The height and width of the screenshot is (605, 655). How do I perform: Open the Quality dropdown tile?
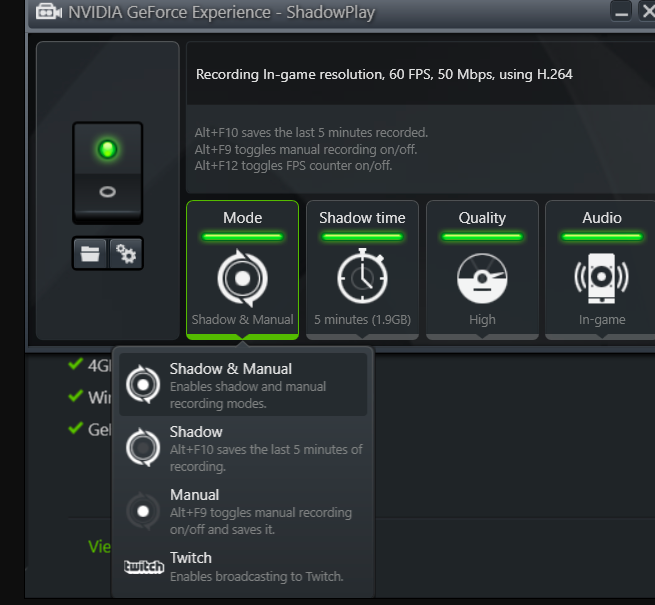[482, 269]
